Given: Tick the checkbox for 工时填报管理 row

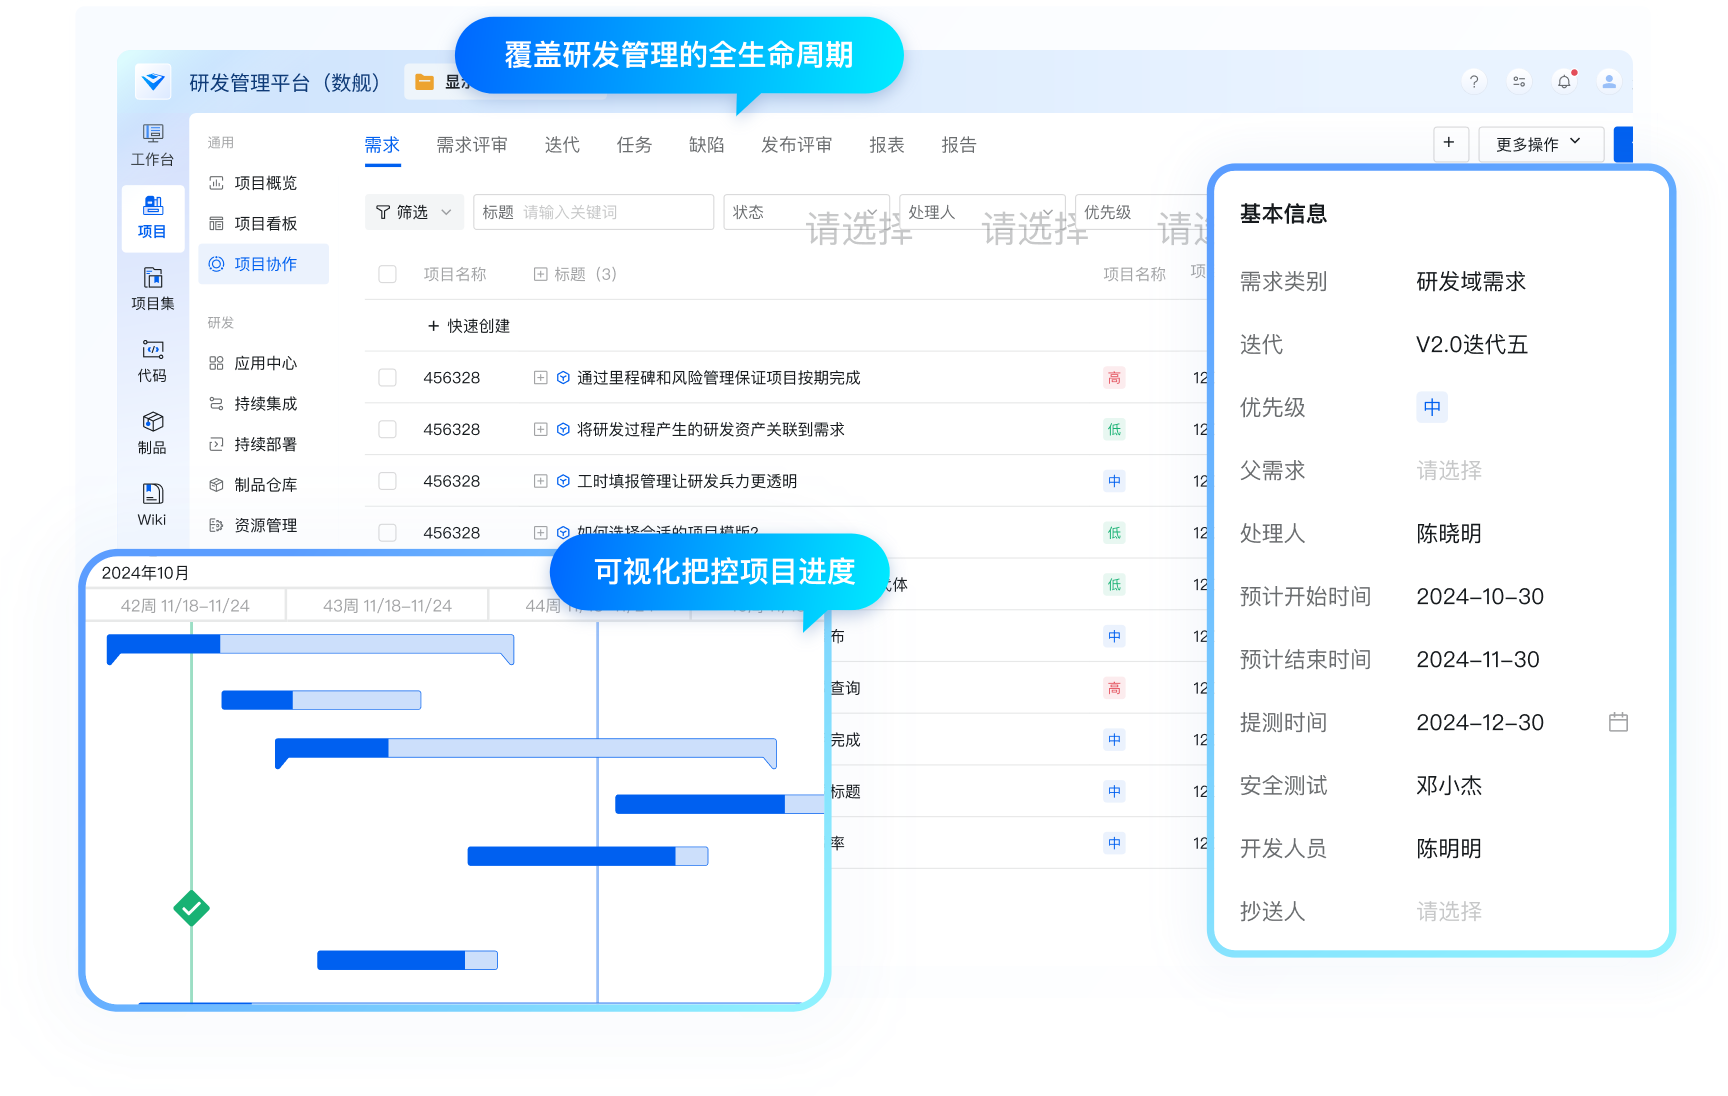Looking at the screenshot, I should [x=388, y=481].
